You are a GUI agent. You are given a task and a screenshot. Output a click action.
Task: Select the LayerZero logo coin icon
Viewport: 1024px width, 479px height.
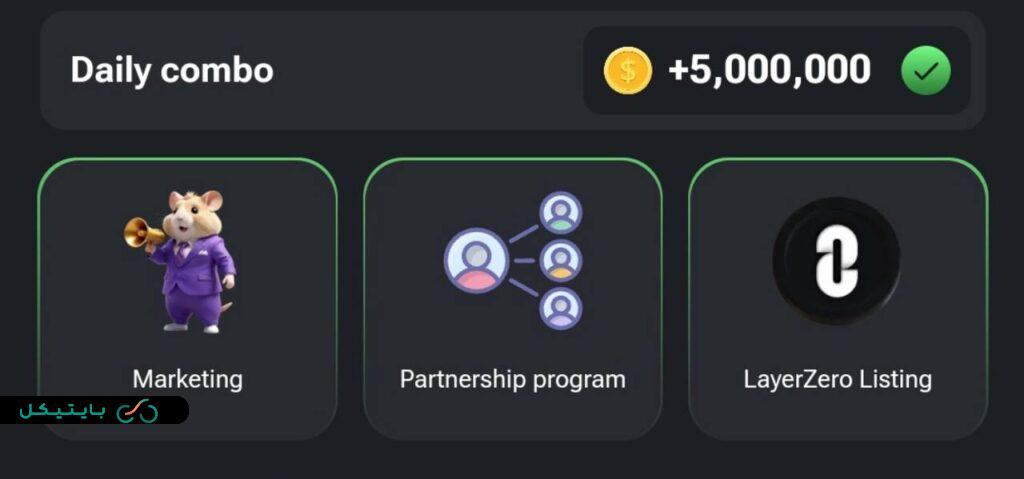tap(836, 260)
